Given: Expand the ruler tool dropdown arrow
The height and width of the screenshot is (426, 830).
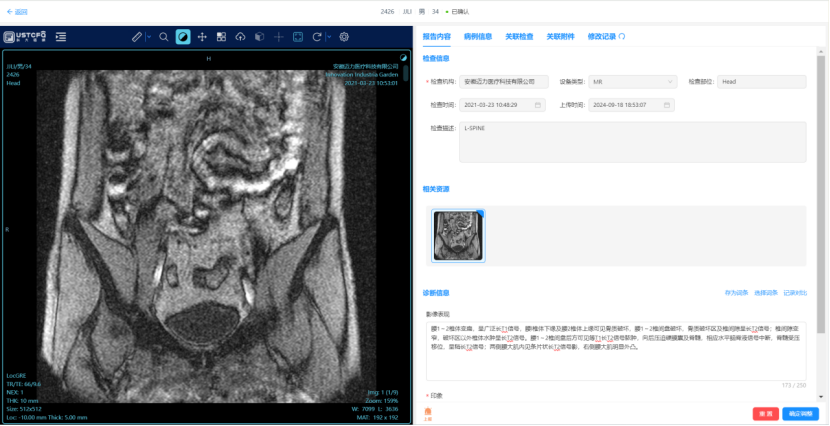Looking at the screenshot, I should [x=148, y=37].
